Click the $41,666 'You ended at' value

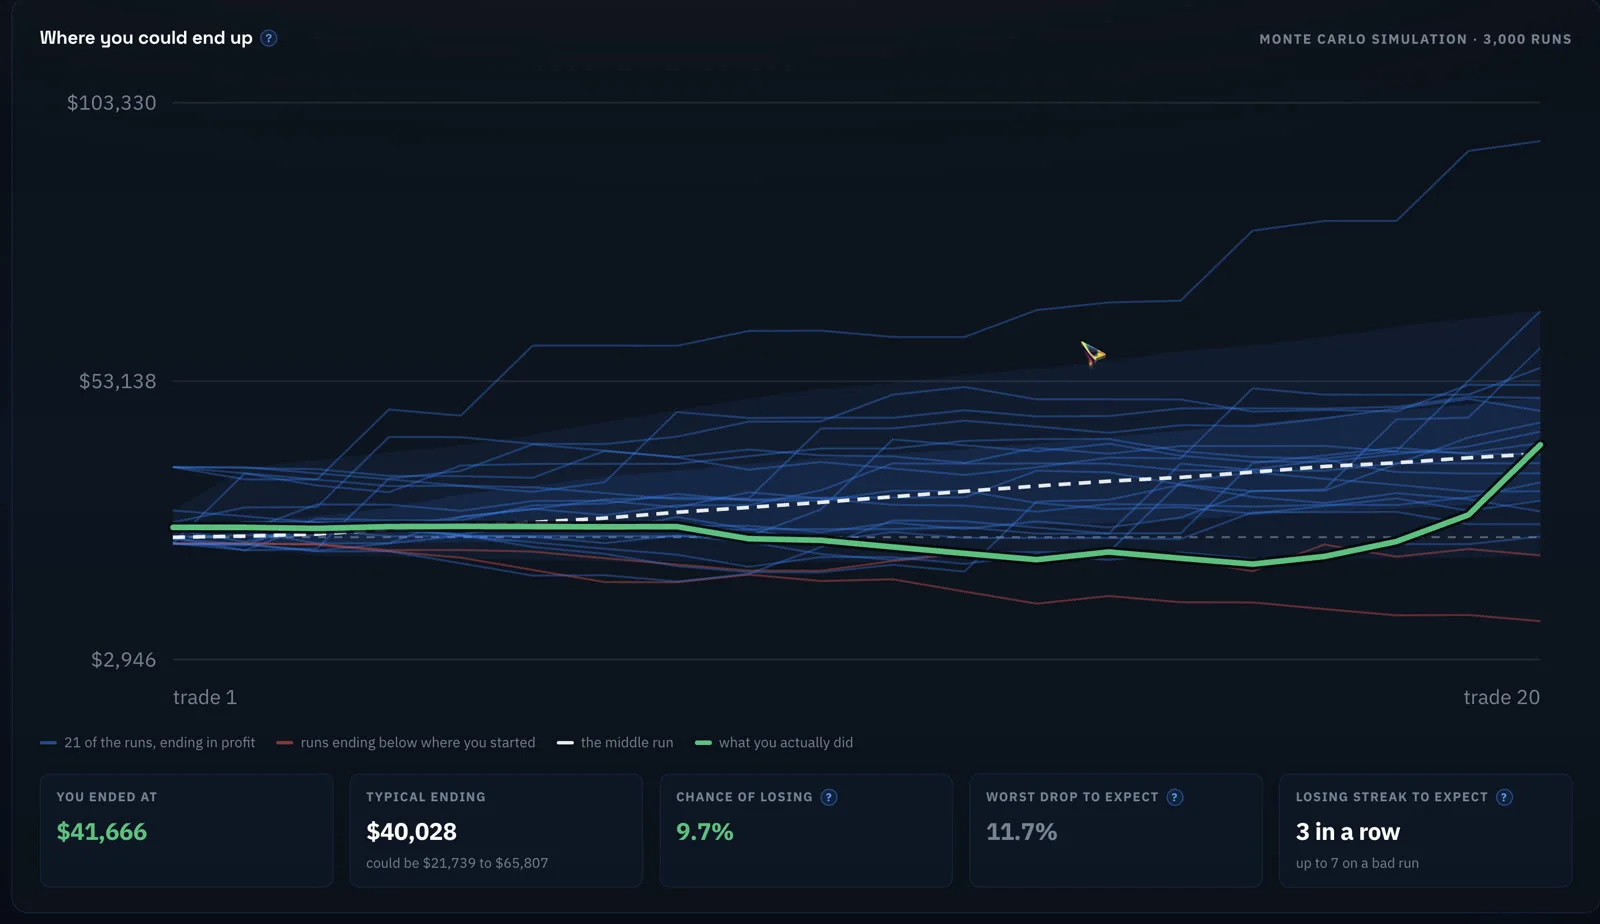pyautogui.click(x=101, y=832)
